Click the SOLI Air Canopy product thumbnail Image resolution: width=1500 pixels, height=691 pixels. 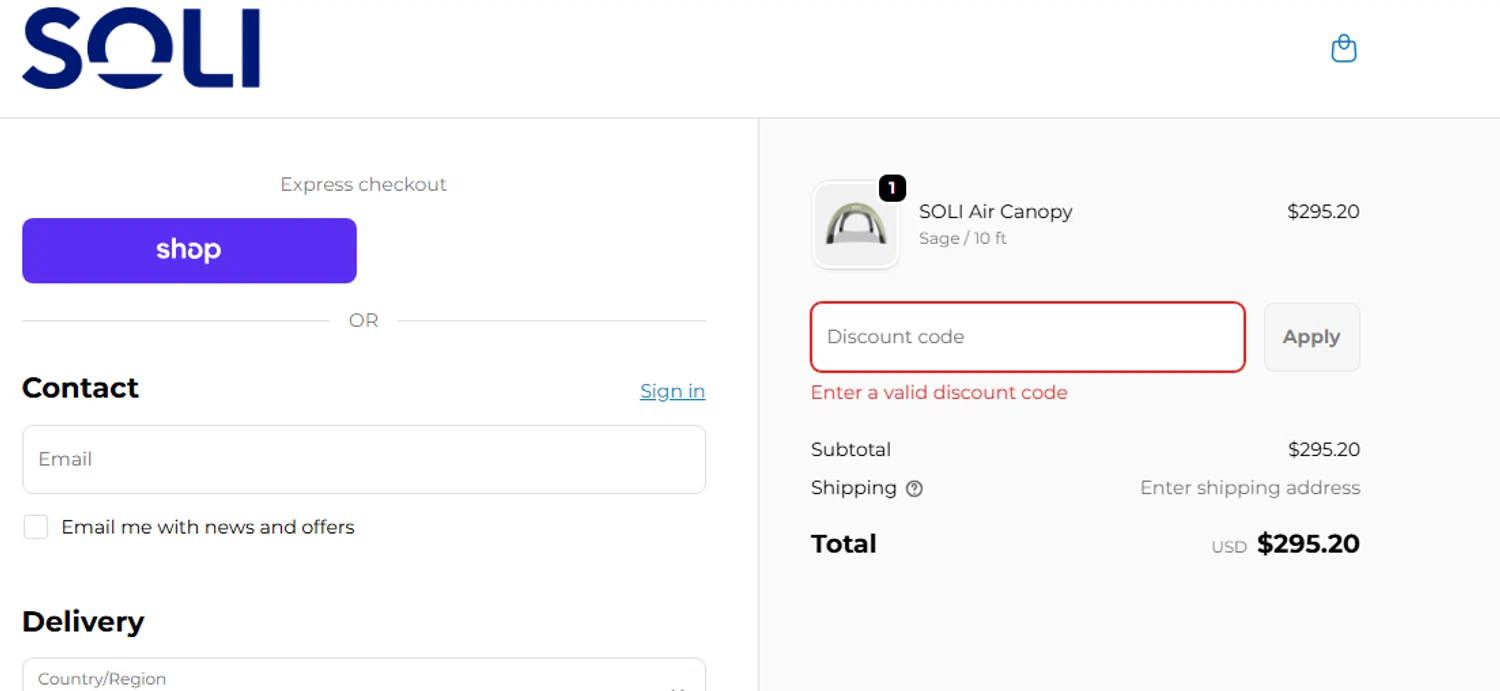pos(856,225)
